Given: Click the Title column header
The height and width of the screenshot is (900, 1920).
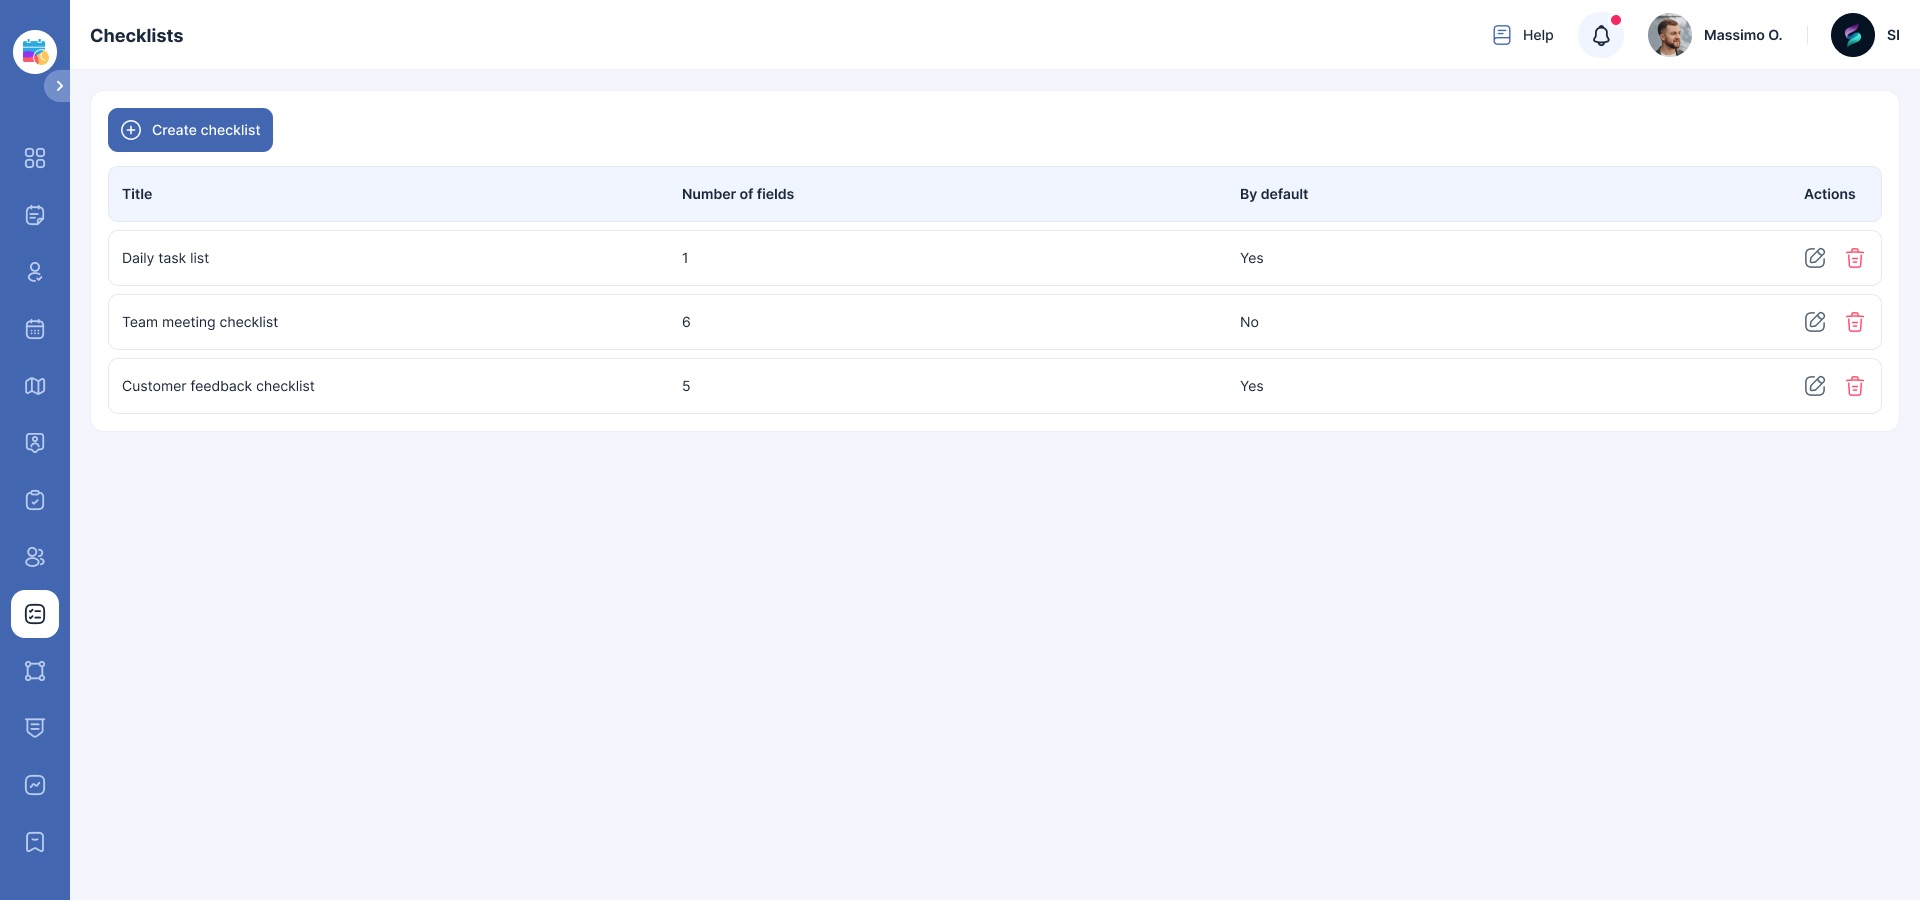Looking at the screenshot, I should point(137,194).
